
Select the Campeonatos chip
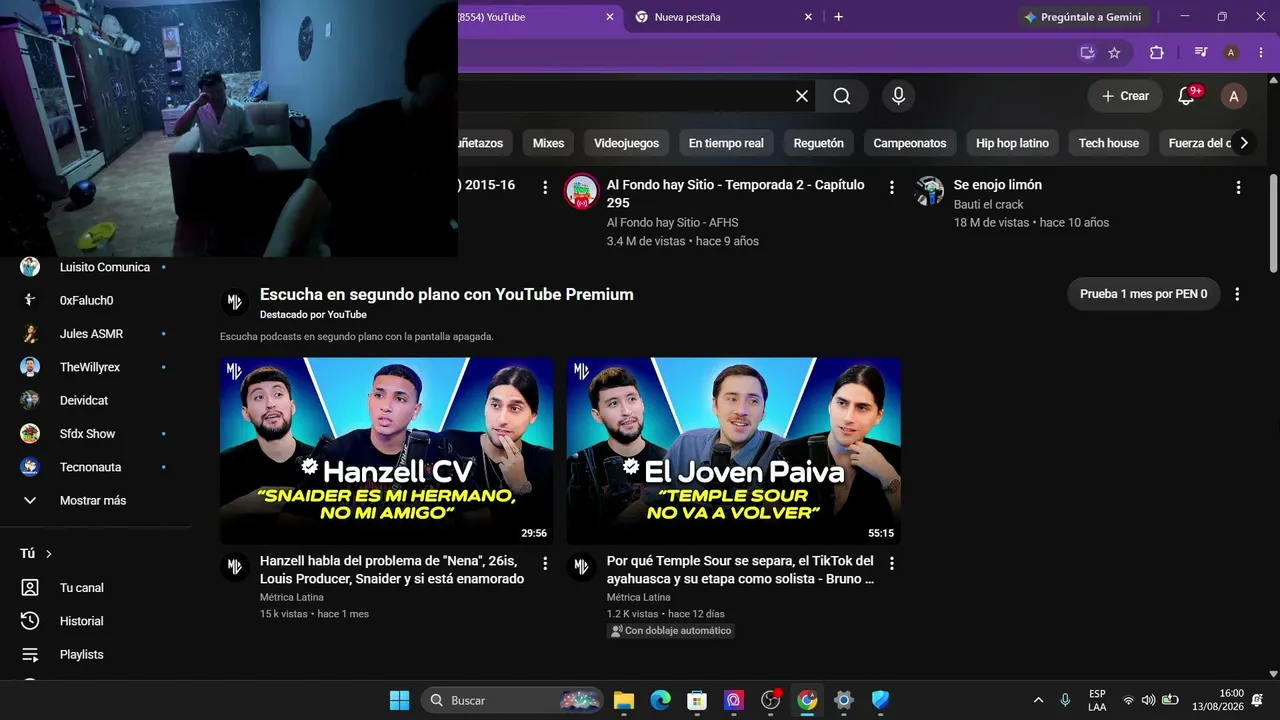click(910, 143)
